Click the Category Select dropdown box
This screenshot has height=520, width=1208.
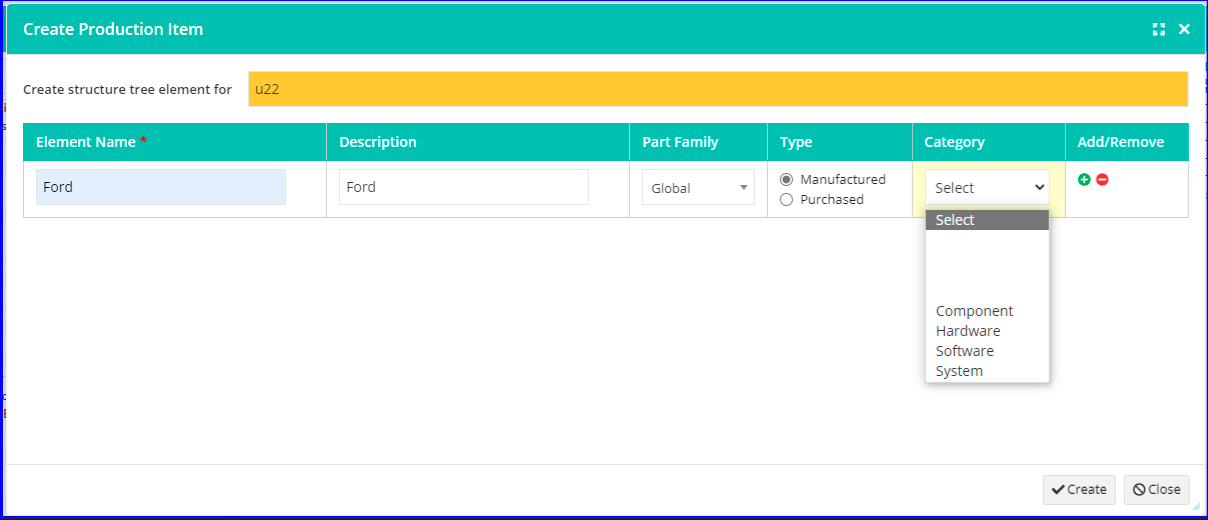click(987, 187)
